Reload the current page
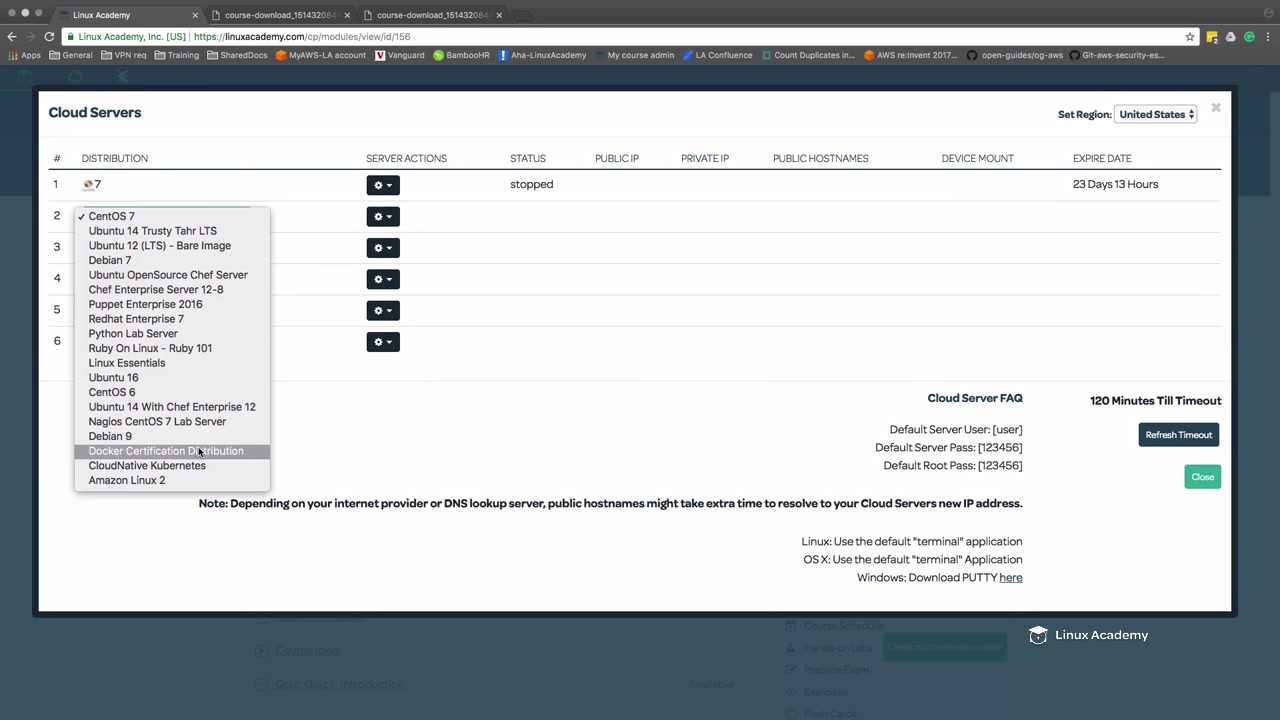 point(48,36)
